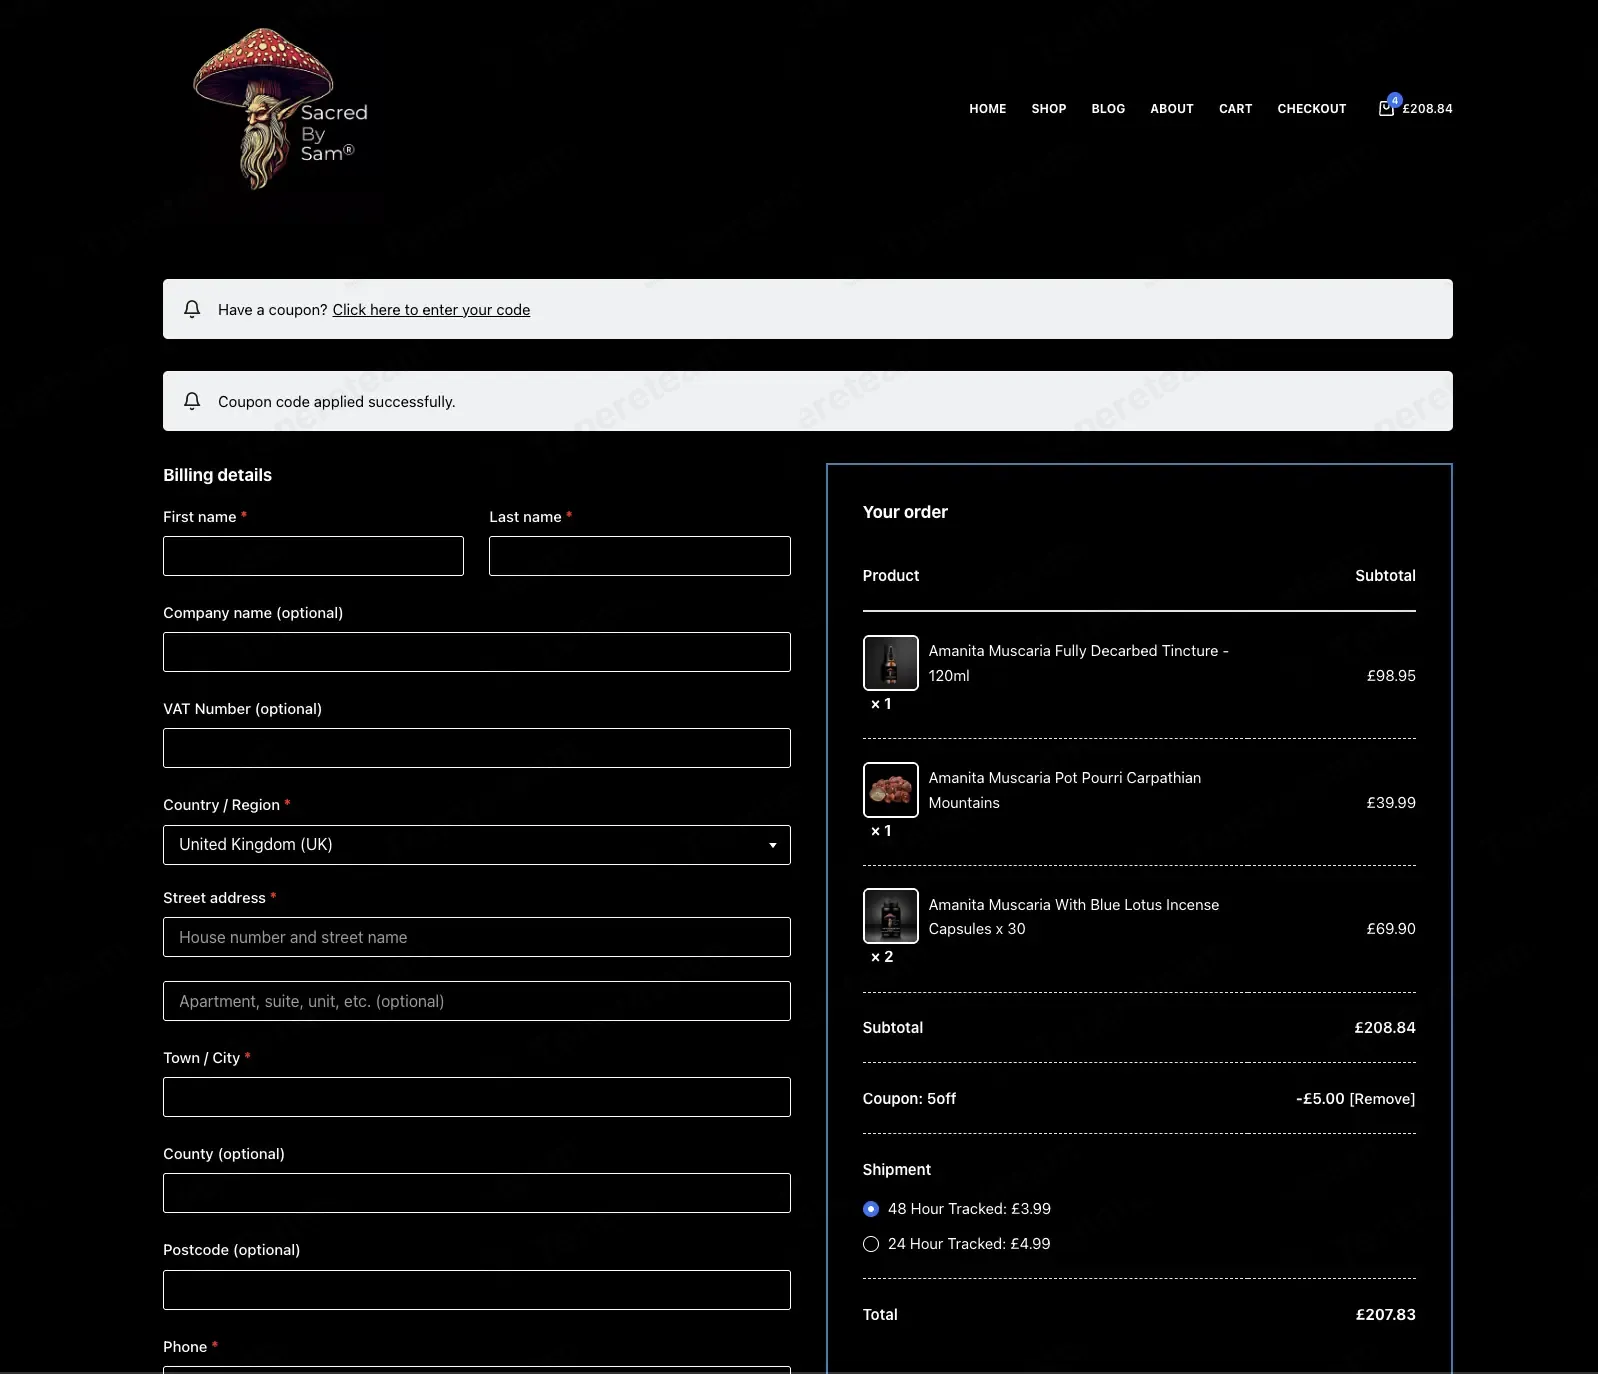This screenshot has height=1374, width=1598.
Task: Select 48 Hour Tracked shipping option
Action: pyautogui.click(x=871, y=1209)
